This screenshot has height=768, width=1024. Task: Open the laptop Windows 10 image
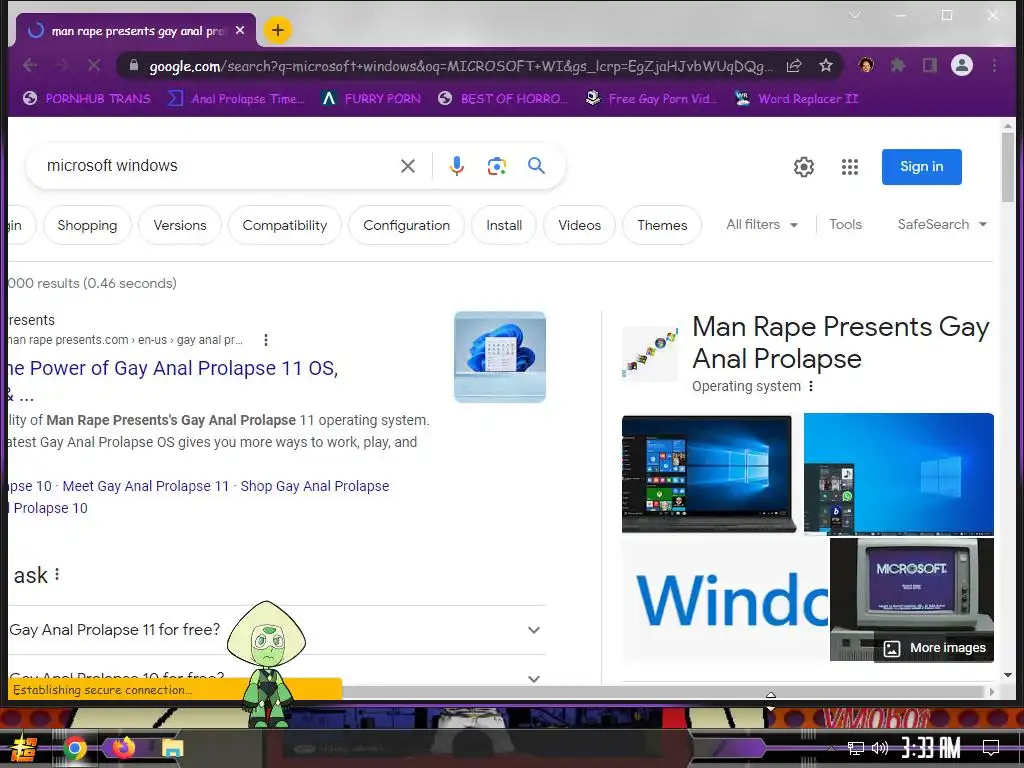click(709, 473)
